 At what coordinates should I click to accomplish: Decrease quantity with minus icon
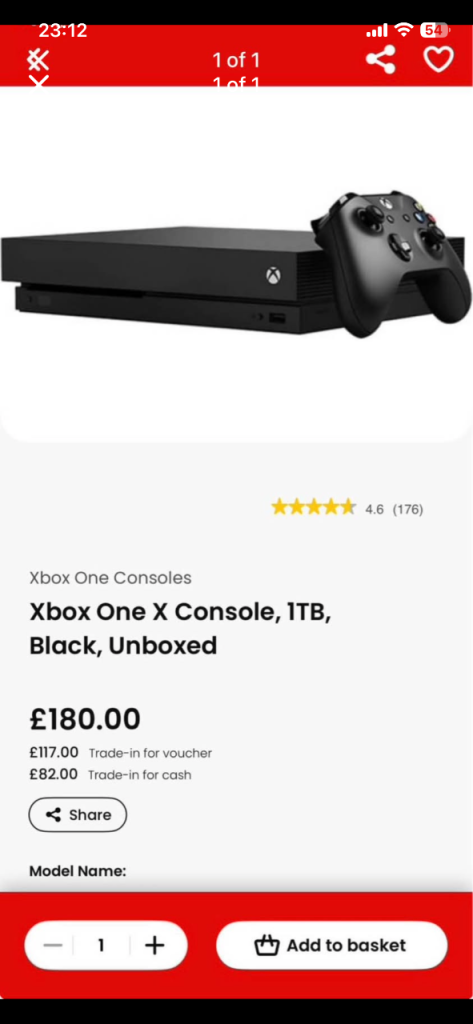click(x=52, y=945)
